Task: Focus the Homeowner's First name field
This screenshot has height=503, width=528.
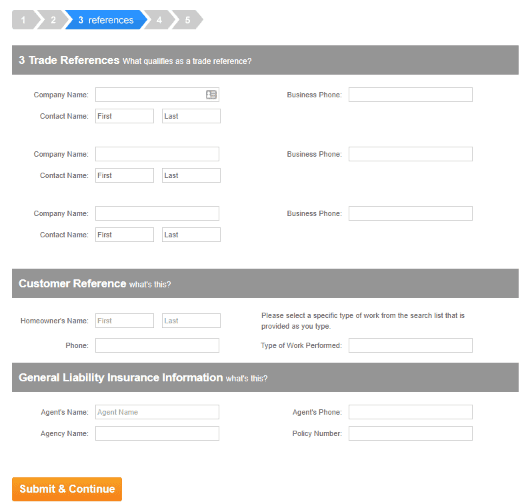Action: [125, 321]
